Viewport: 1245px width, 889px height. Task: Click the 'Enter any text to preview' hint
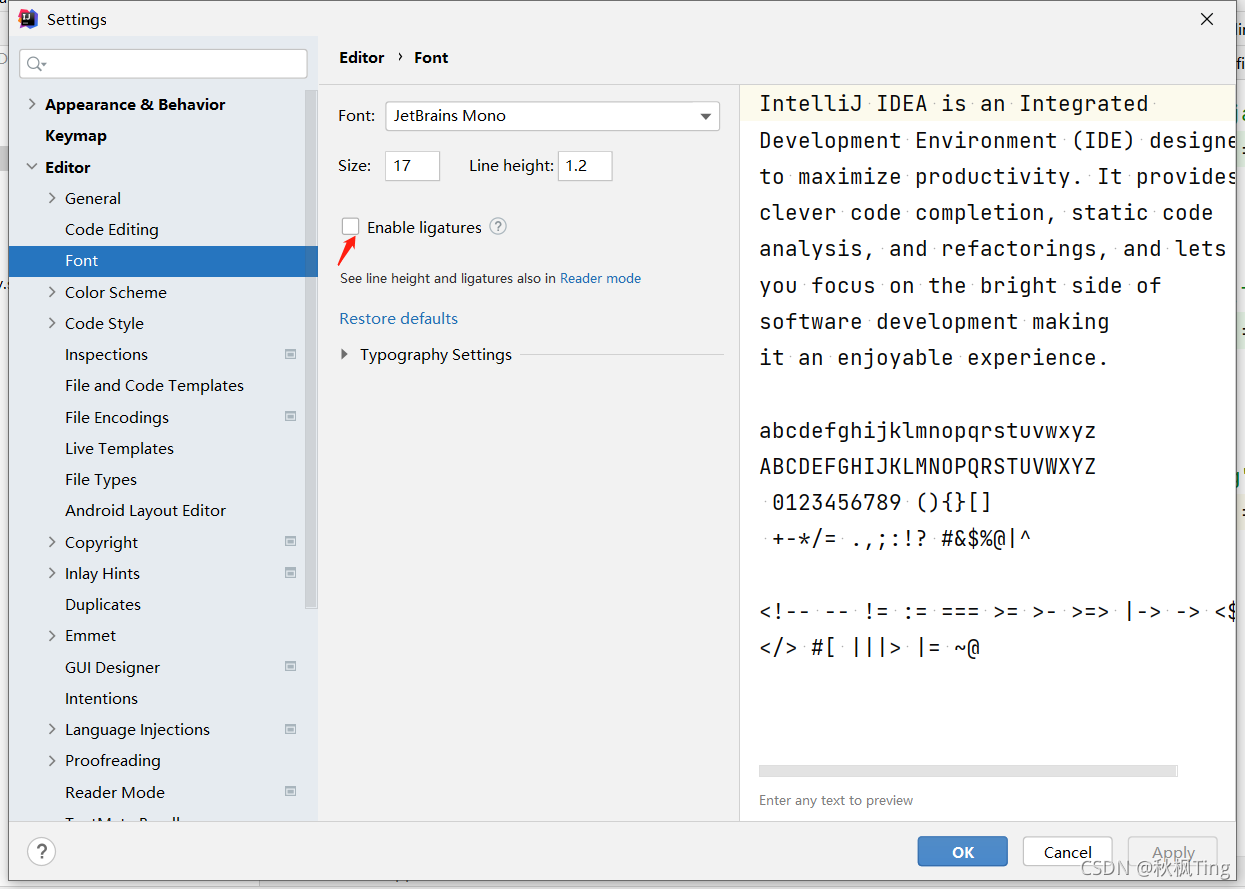pyautogui.click(x=836, y=800)
